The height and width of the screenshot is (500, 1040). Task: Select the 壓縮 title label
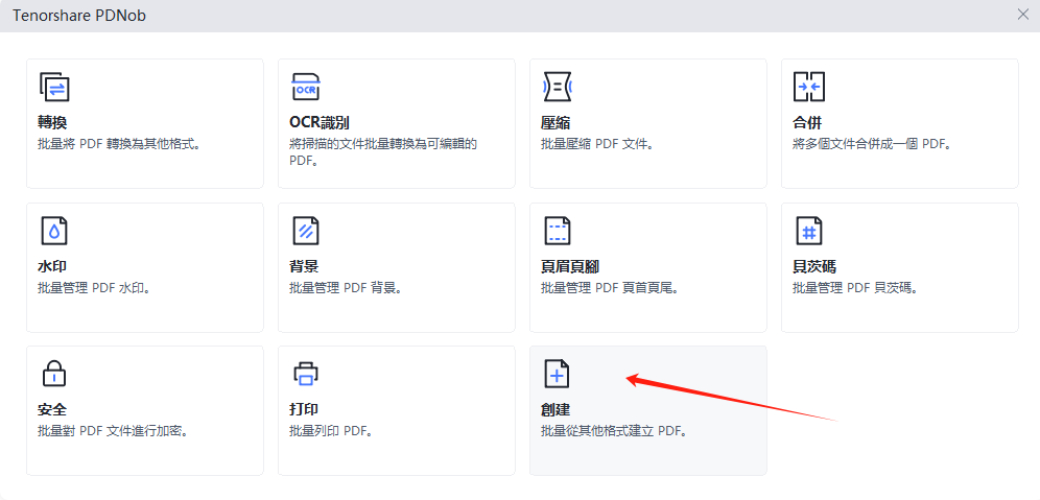(x=556, y=123)
